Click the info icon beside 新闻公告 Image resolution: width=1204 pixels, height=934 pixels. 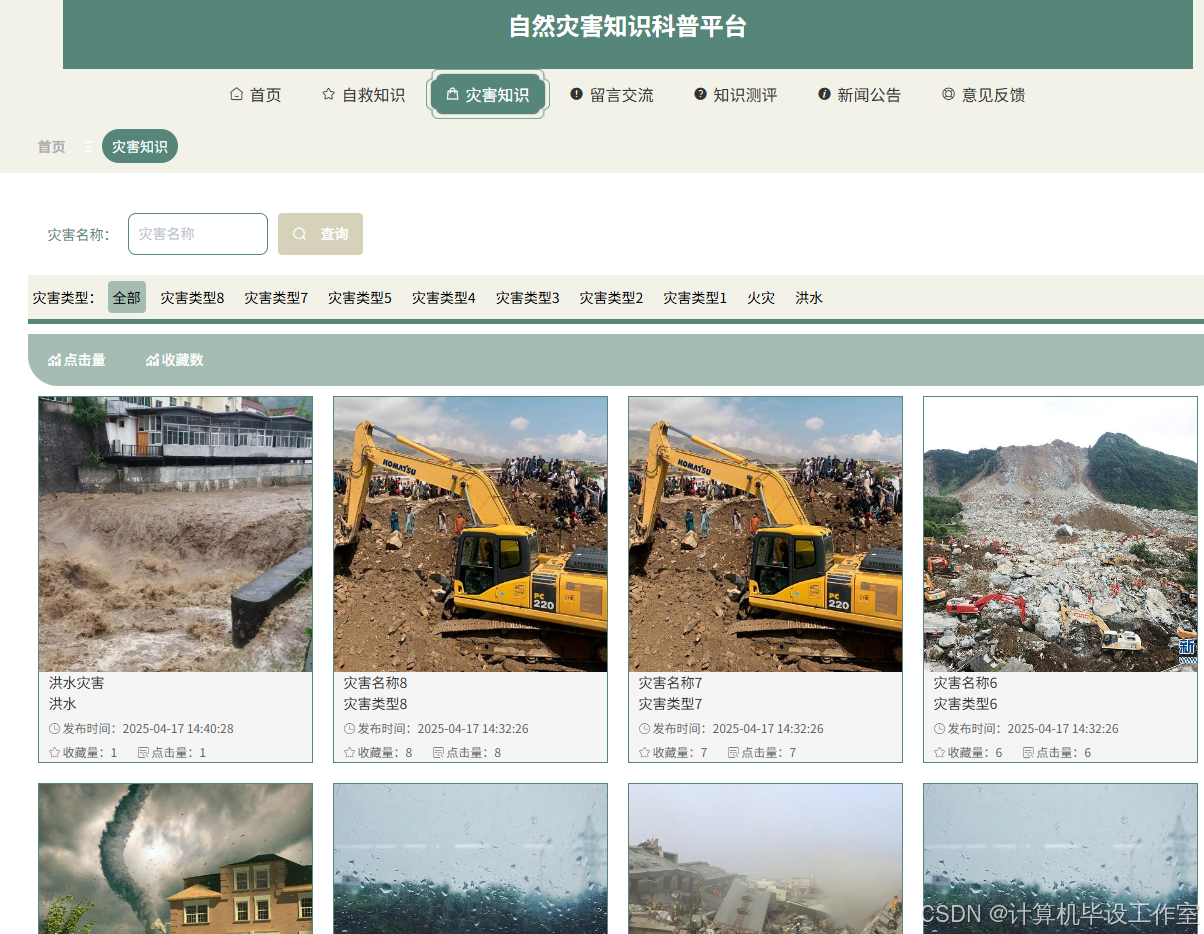tap(824, 94)
